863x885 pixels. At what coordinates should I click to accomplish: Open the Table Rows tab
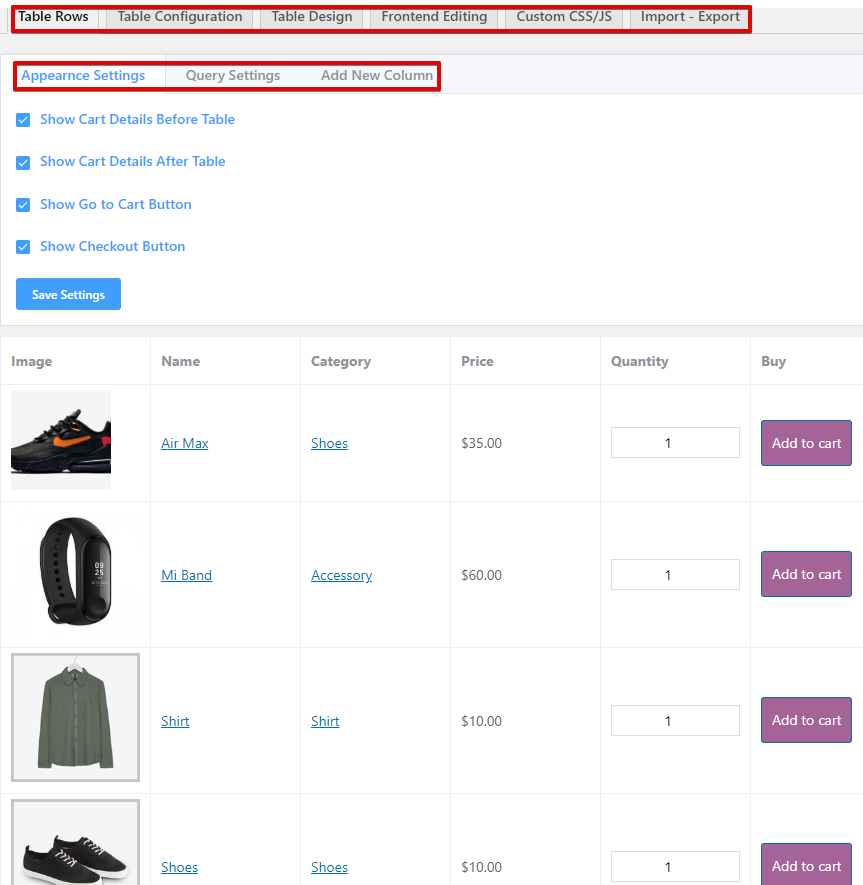coord(53,17)
